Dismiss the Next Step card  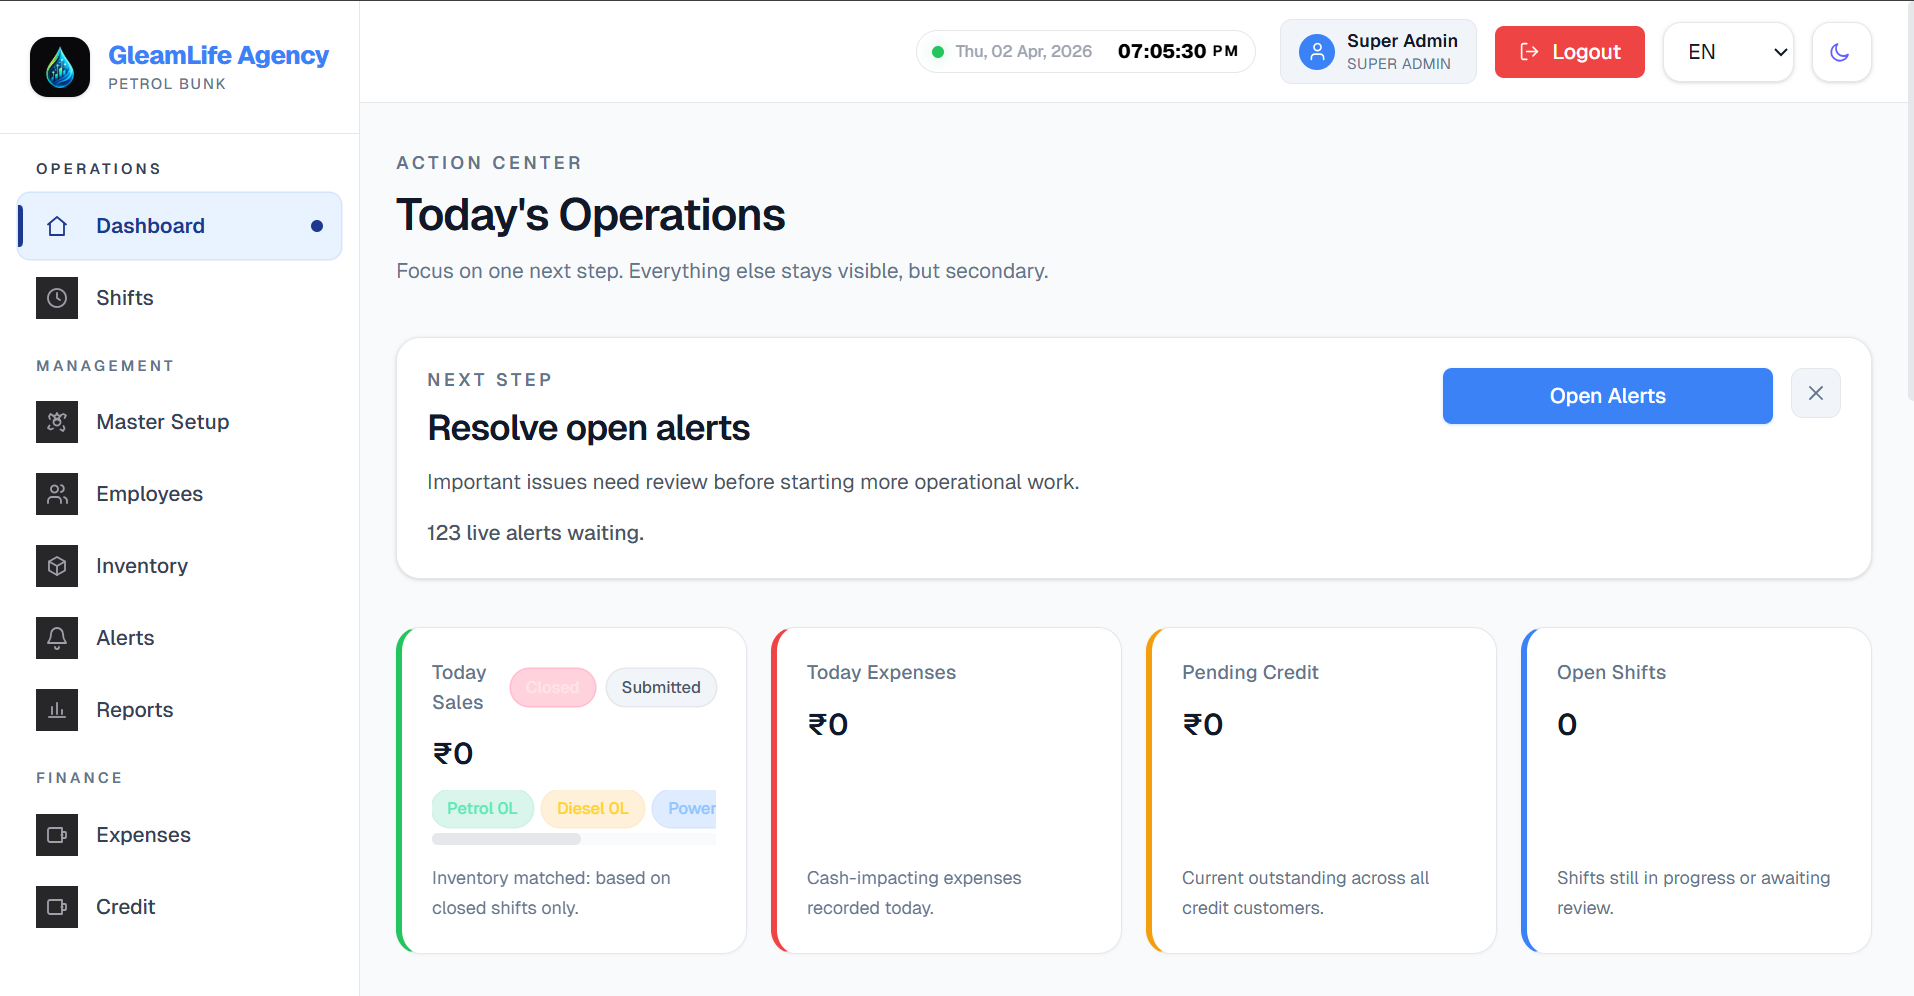1815,394
